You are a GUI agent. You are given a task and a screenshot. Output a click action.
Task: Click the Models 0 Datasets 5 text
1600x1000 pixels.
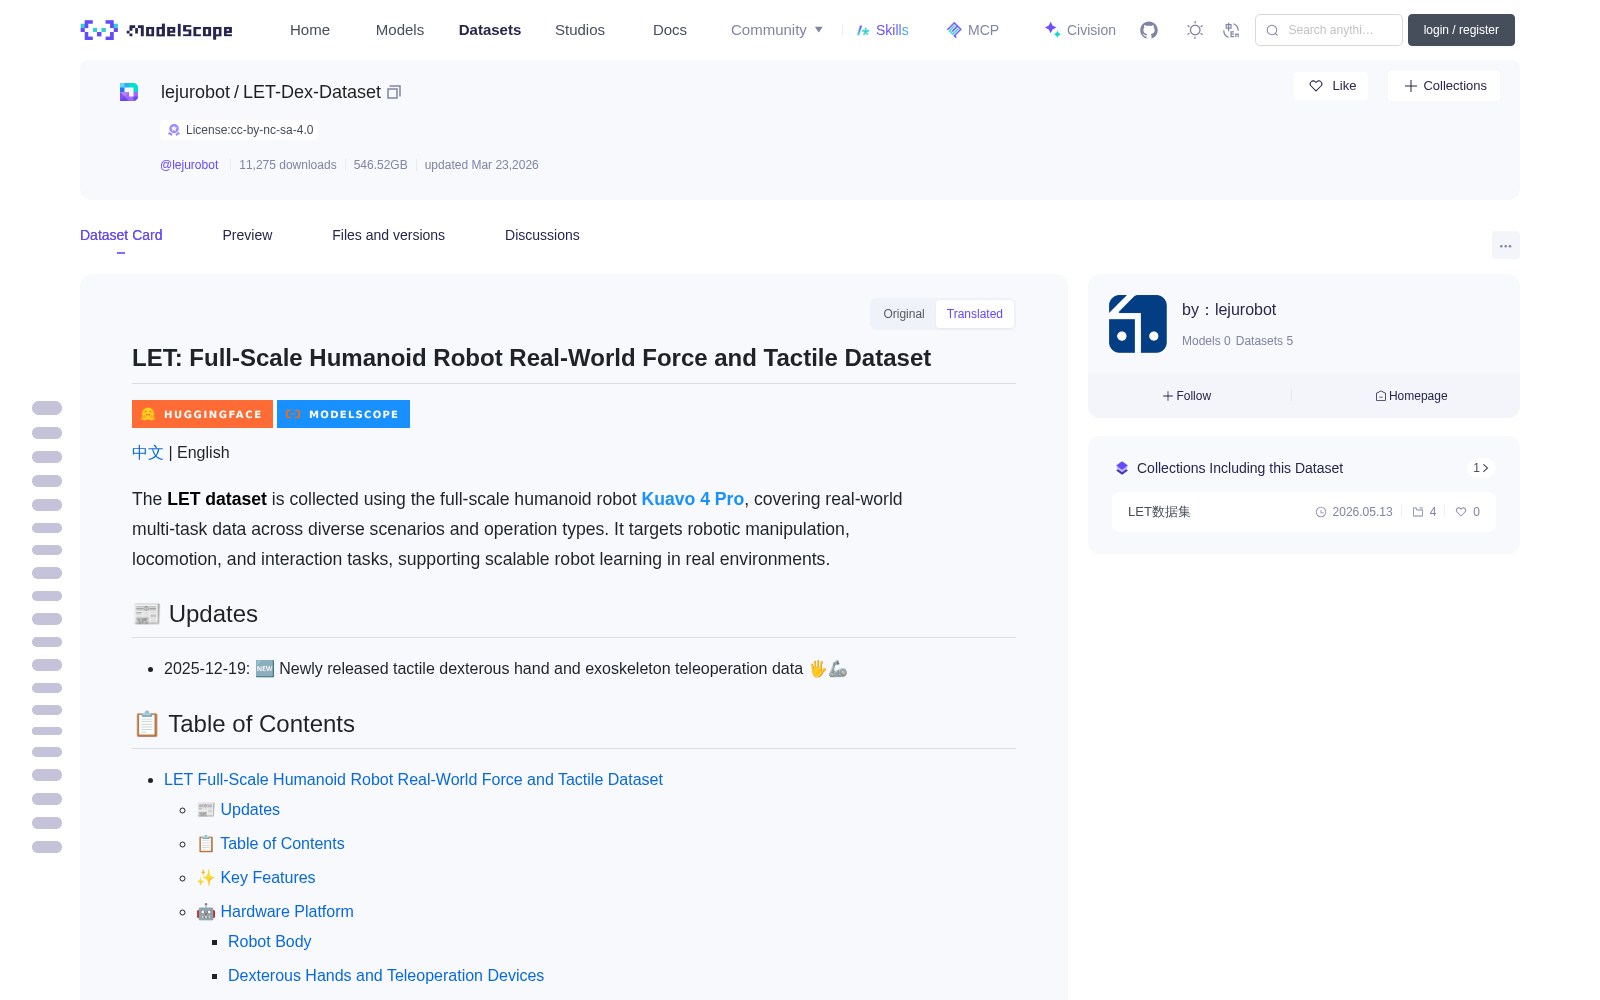pos(1237,341)
